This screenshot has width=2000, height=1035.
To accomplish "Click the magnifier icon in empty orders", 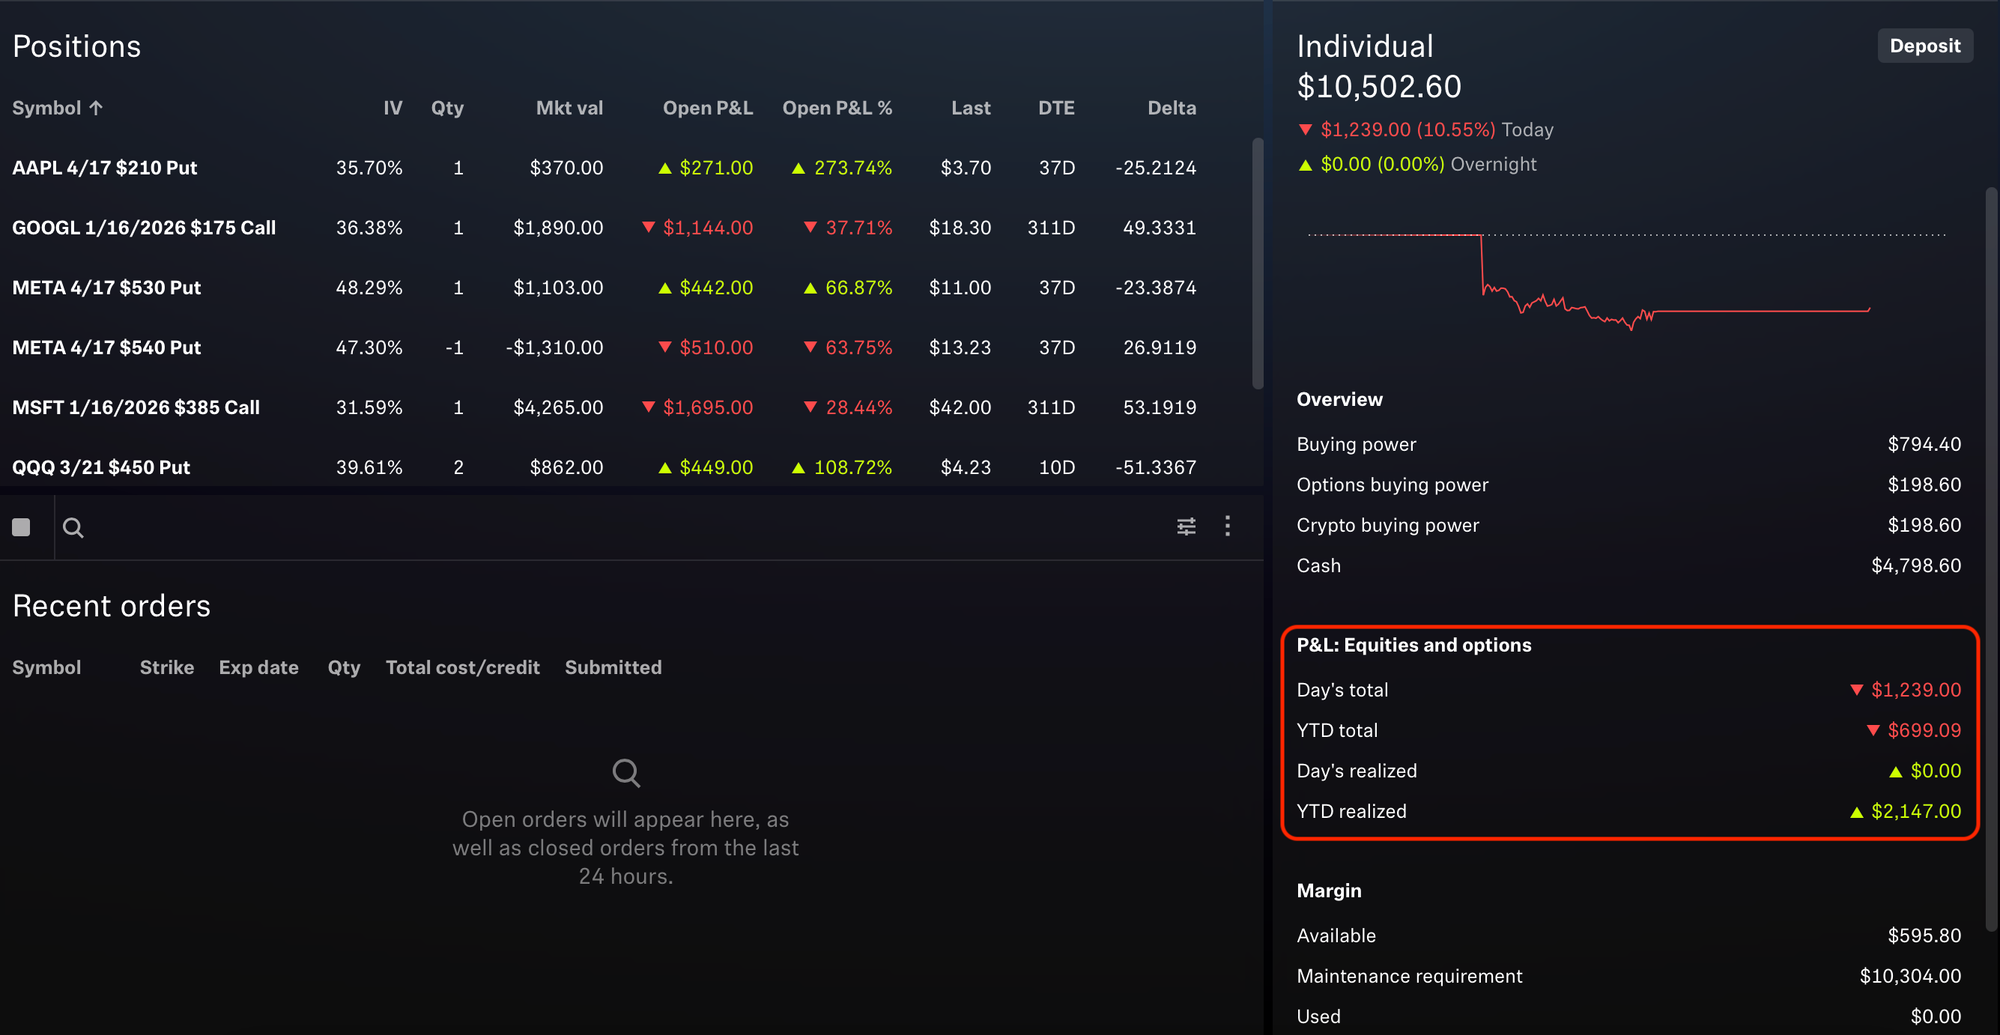I will [x=626, y=772].
